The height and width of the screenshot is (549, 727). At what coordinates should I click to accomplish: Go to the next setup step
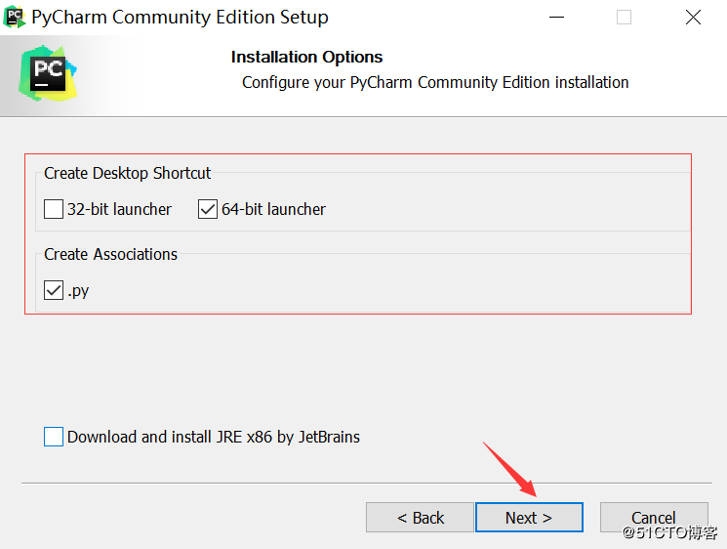(x=529, y=517)
